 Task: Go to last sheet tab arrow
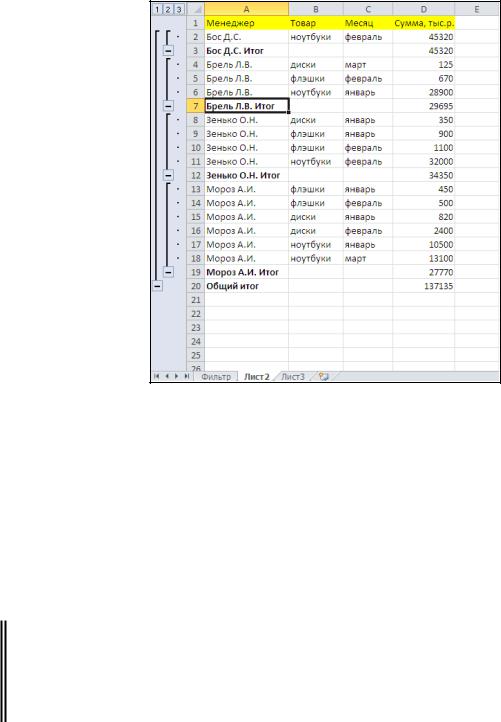(186, 377)
